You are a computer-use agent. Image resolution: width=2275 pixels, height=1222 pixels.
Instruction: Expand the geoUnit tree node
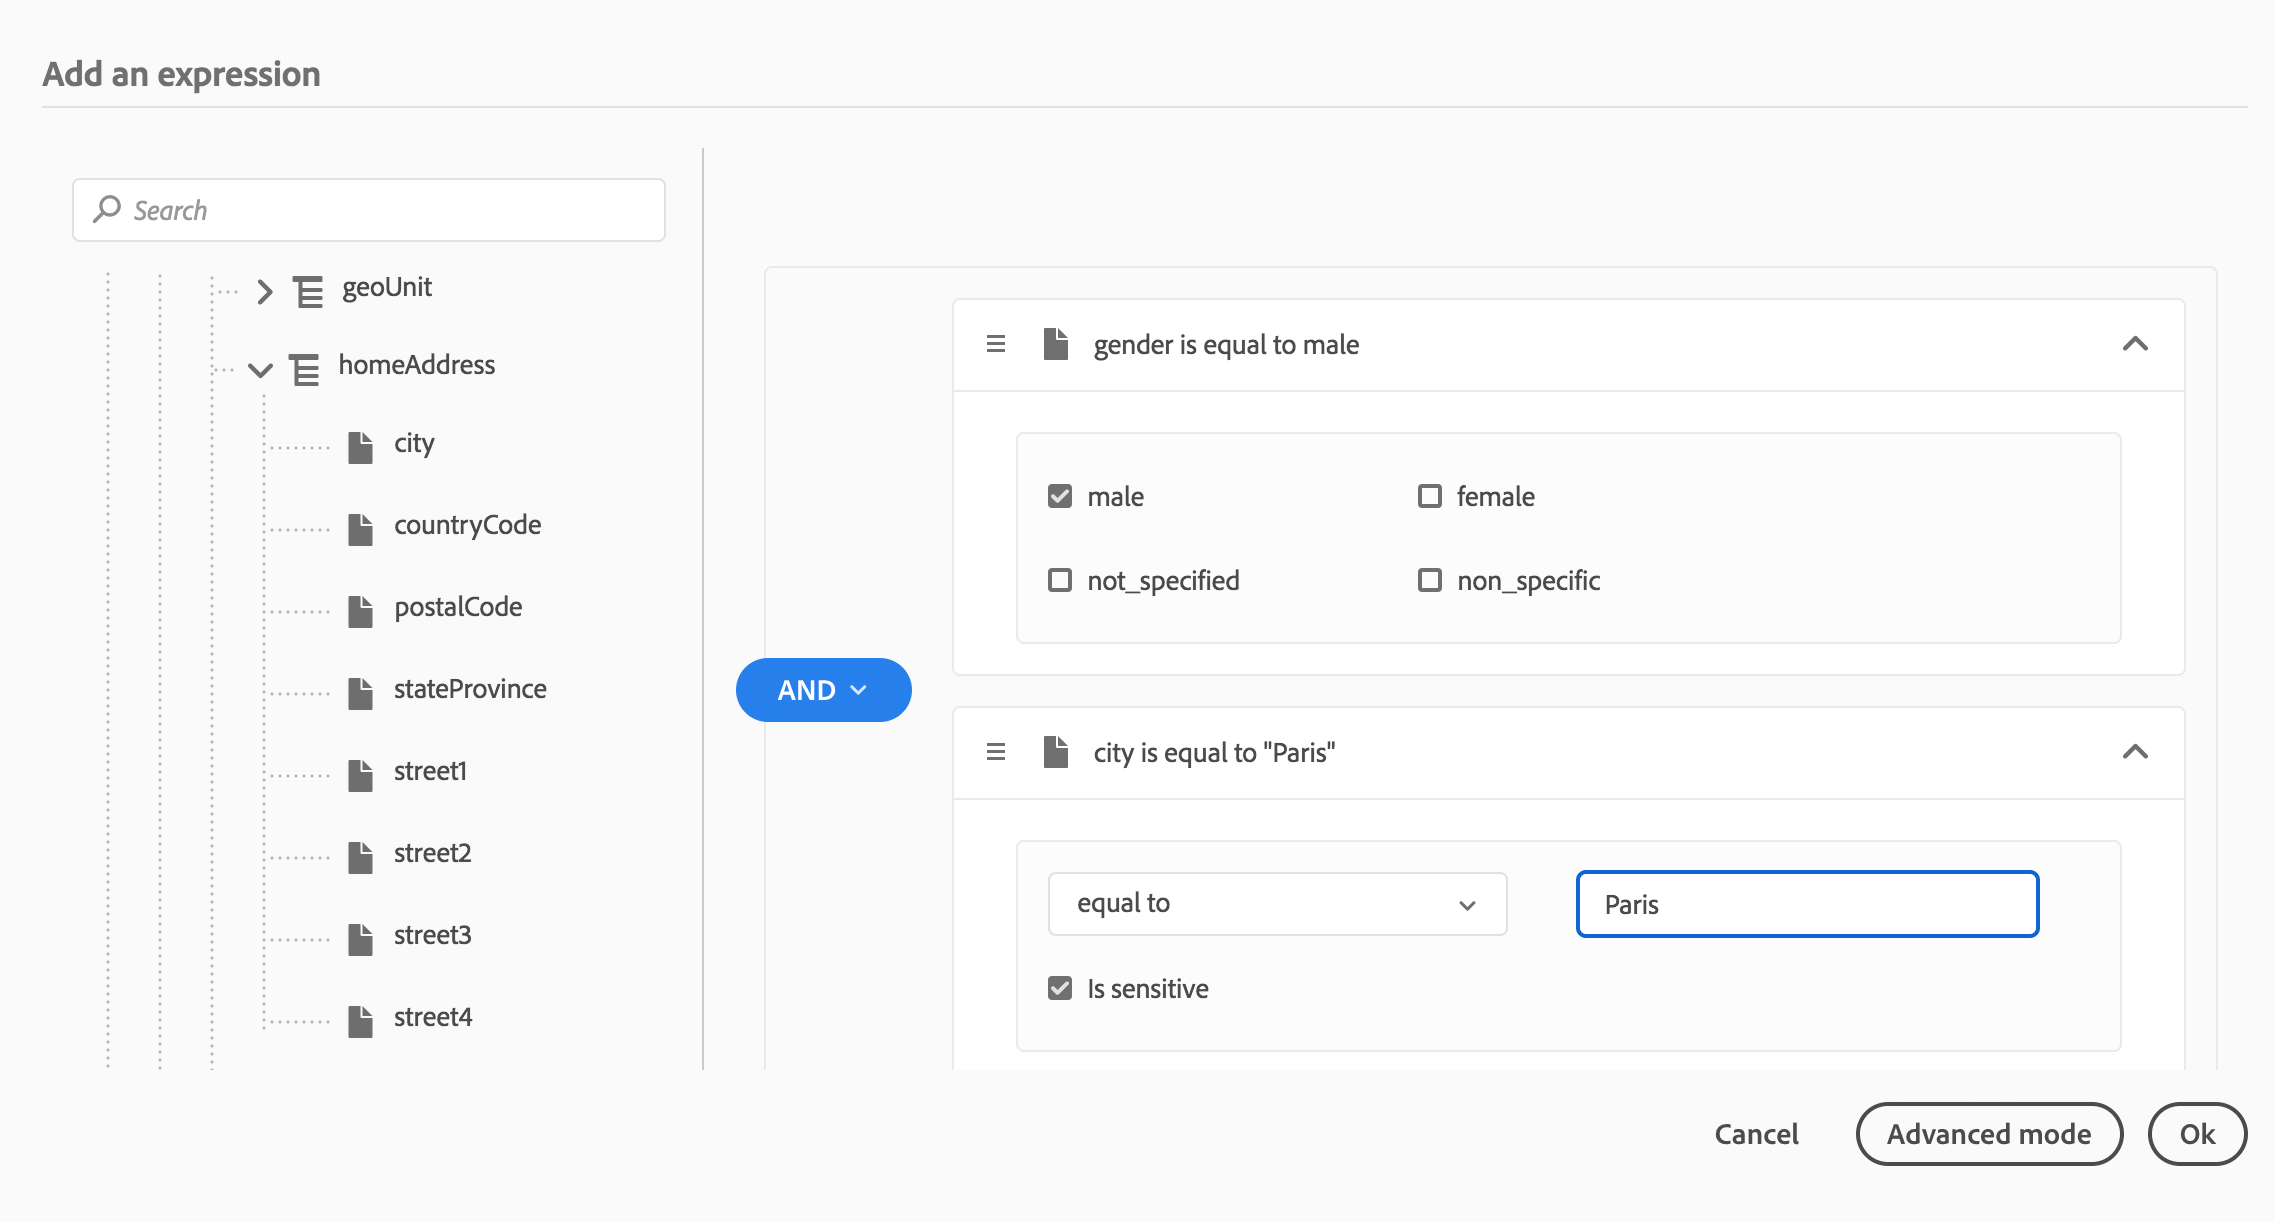tap(264, 291)
